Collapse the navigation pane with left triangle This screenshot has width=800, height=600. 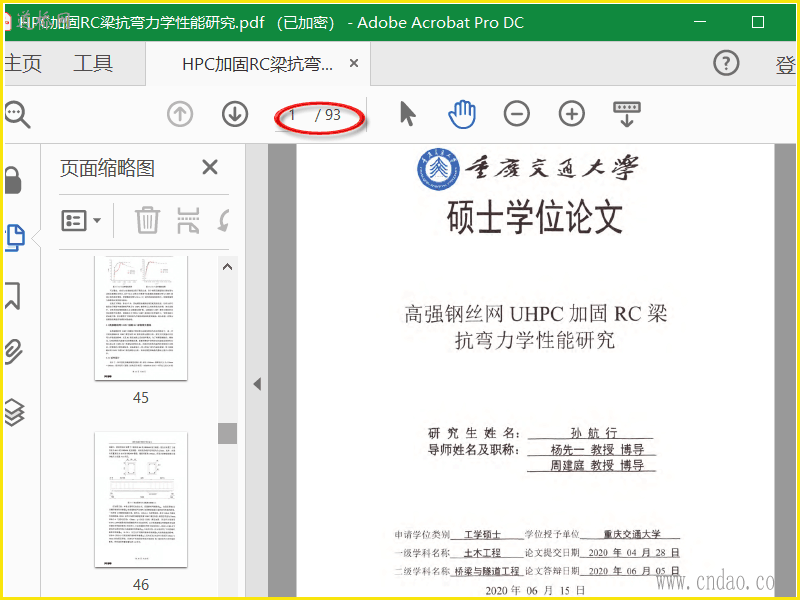257,384
